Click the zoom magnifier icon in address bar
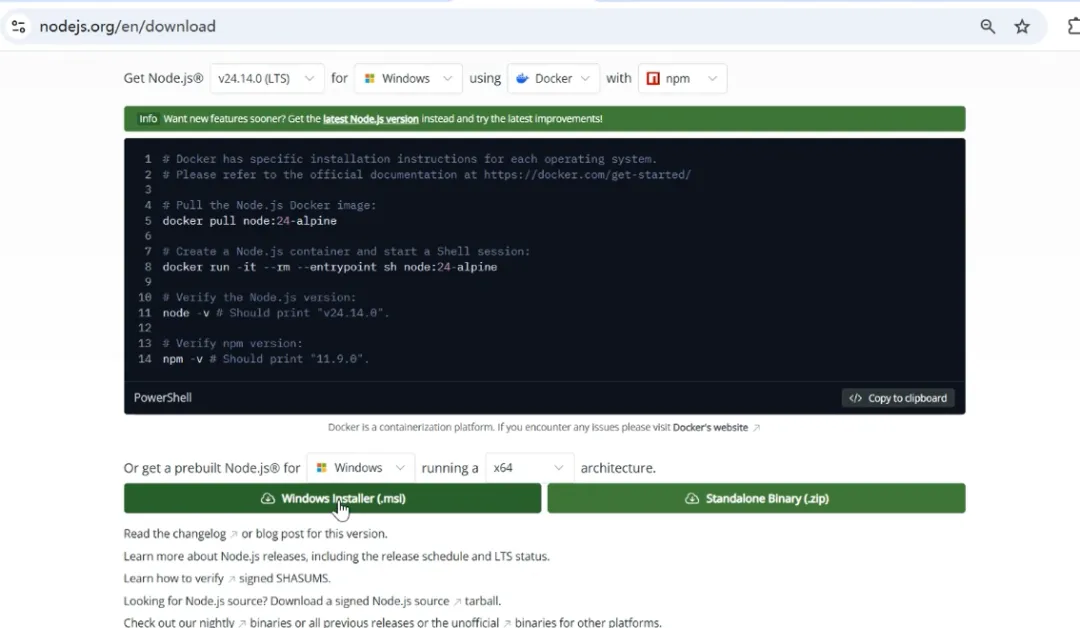Image resolution: width=1080 pixels, height=628 pixels. point(987,27)
